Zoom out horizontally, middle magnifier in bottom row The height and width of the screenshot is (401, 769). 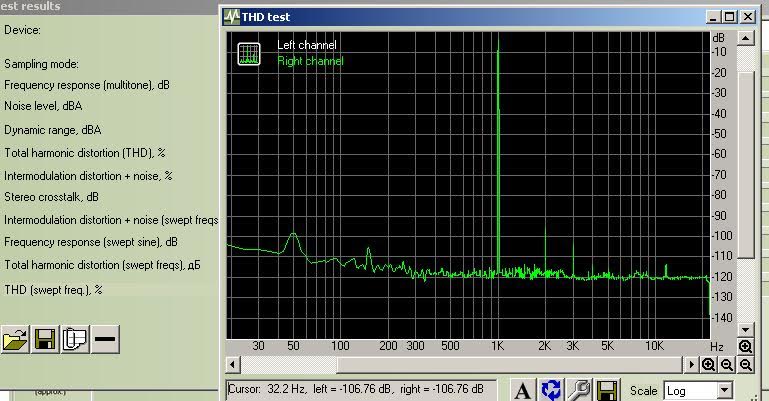(727, 364)
